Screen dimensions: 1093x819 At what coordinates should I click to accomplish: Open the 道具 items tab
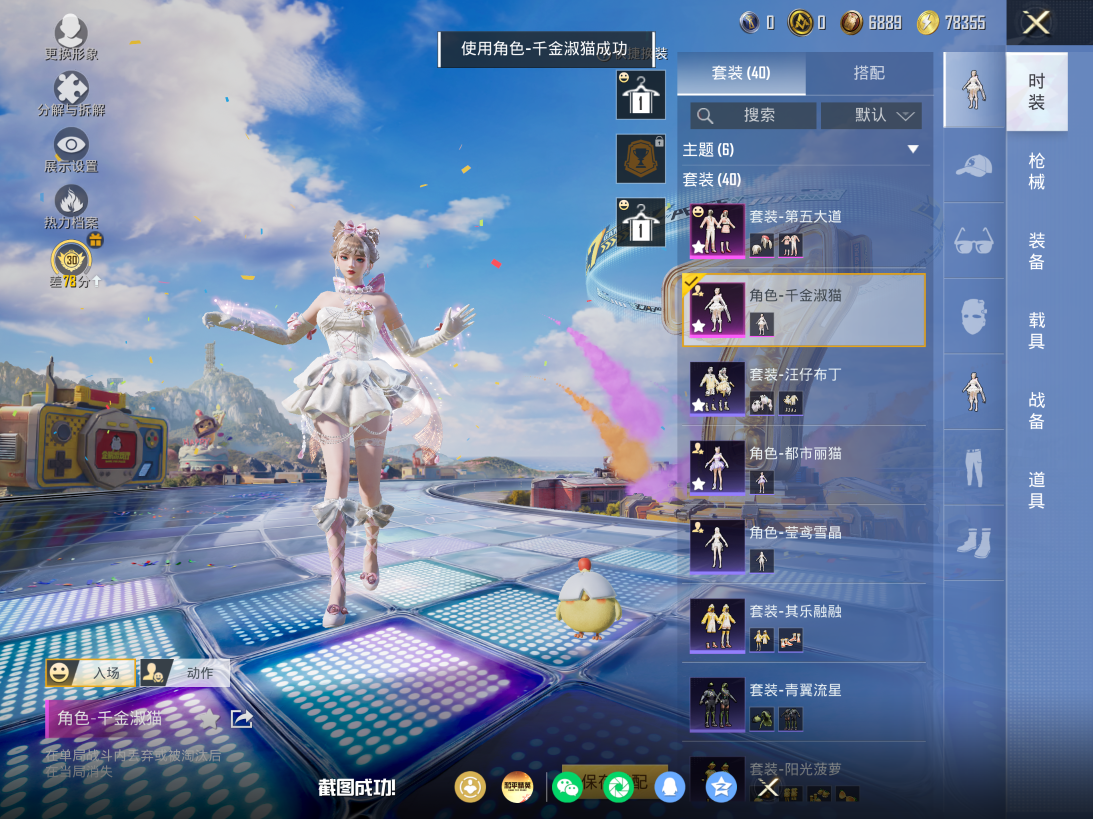tap(1037, 490)
